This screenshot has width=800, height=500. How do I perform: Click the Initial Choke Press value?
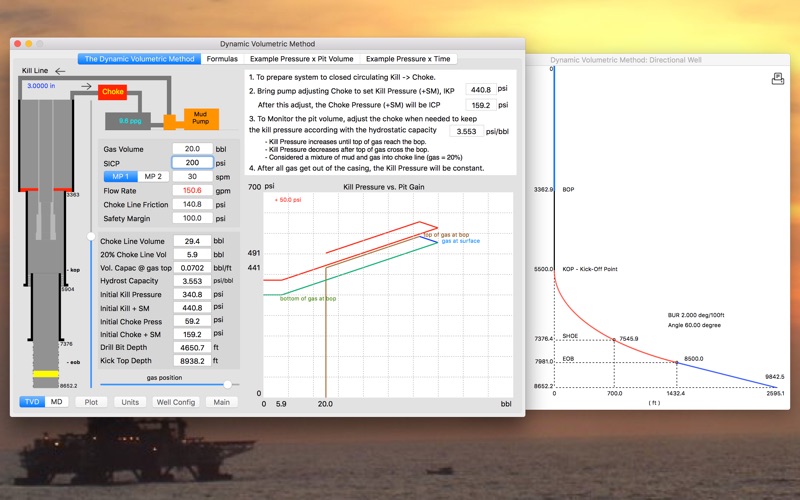click(x=192, y=321)
